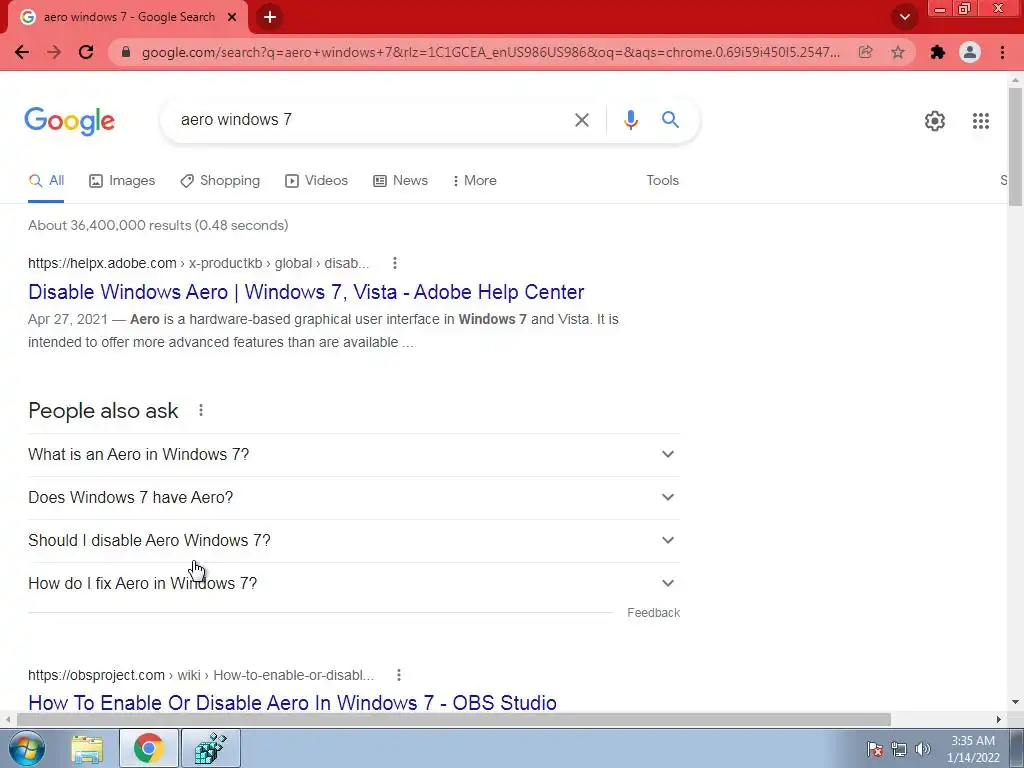The height and width of the screenshot is (768, 1024).
Task: Open options dots for obsproject.com result
Action: coord(398,675)
